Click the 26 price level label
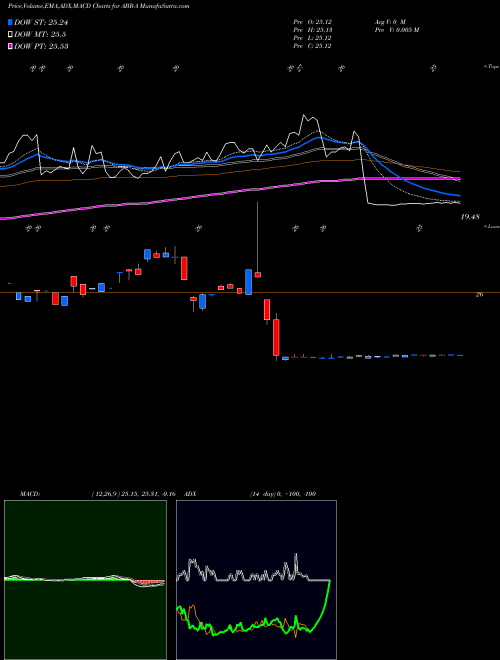 pyautogui.click(x=479, y=295)
